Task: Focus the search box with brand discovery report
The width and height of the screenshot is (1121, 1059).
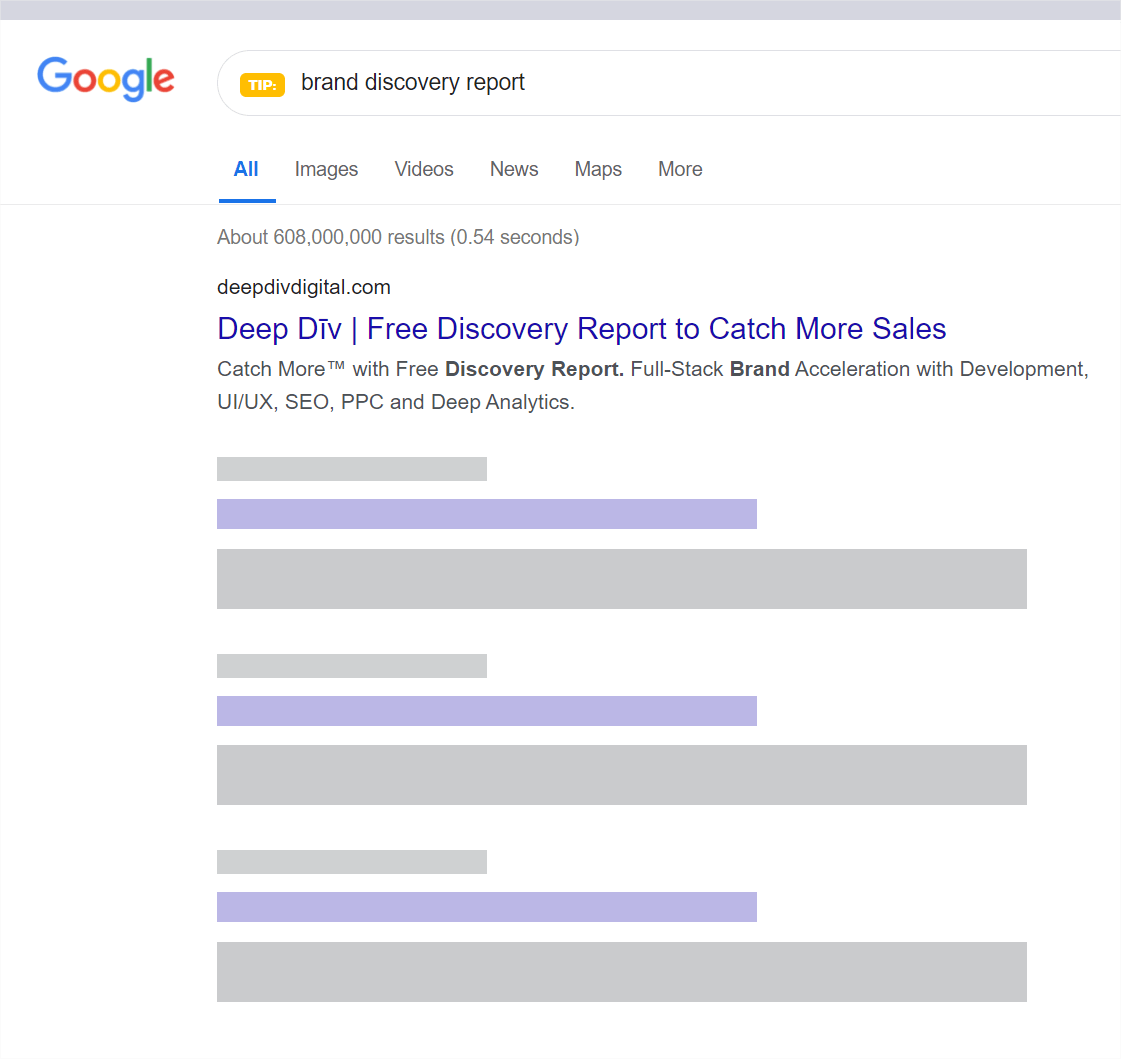Action: (x=669, y=83)
